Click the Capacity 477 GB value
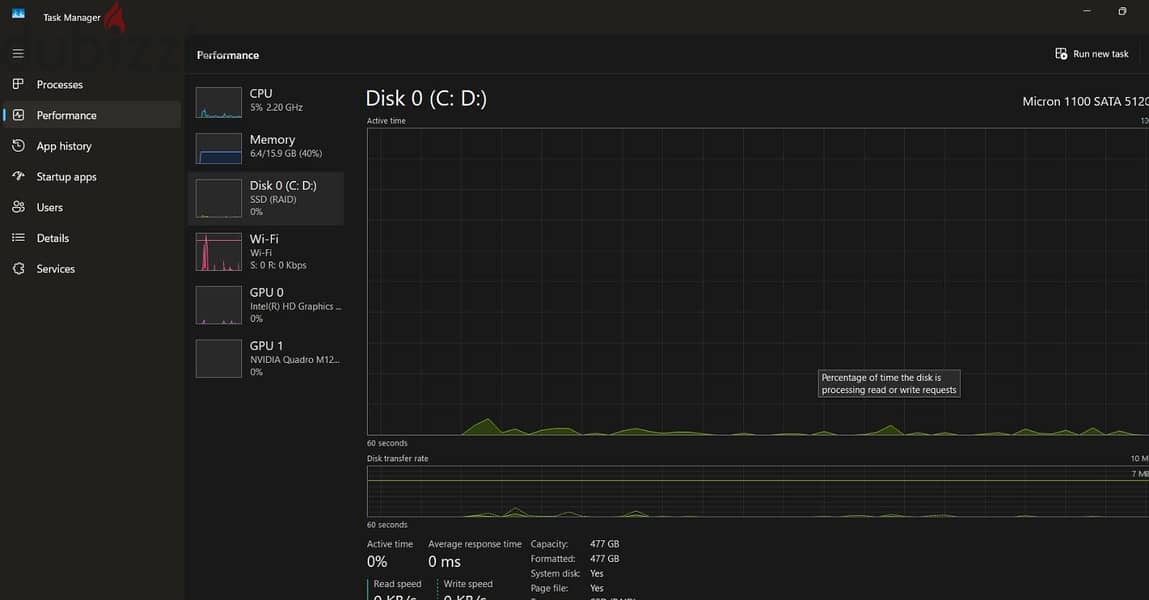Image resolution: width=1149 pixels, height=600 pixels. (605, 544)
